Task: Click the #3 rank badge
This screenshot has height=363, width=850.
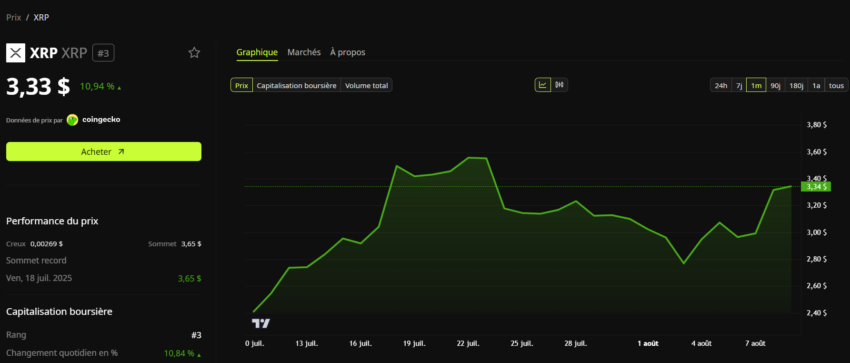Action: coord(103,53)
